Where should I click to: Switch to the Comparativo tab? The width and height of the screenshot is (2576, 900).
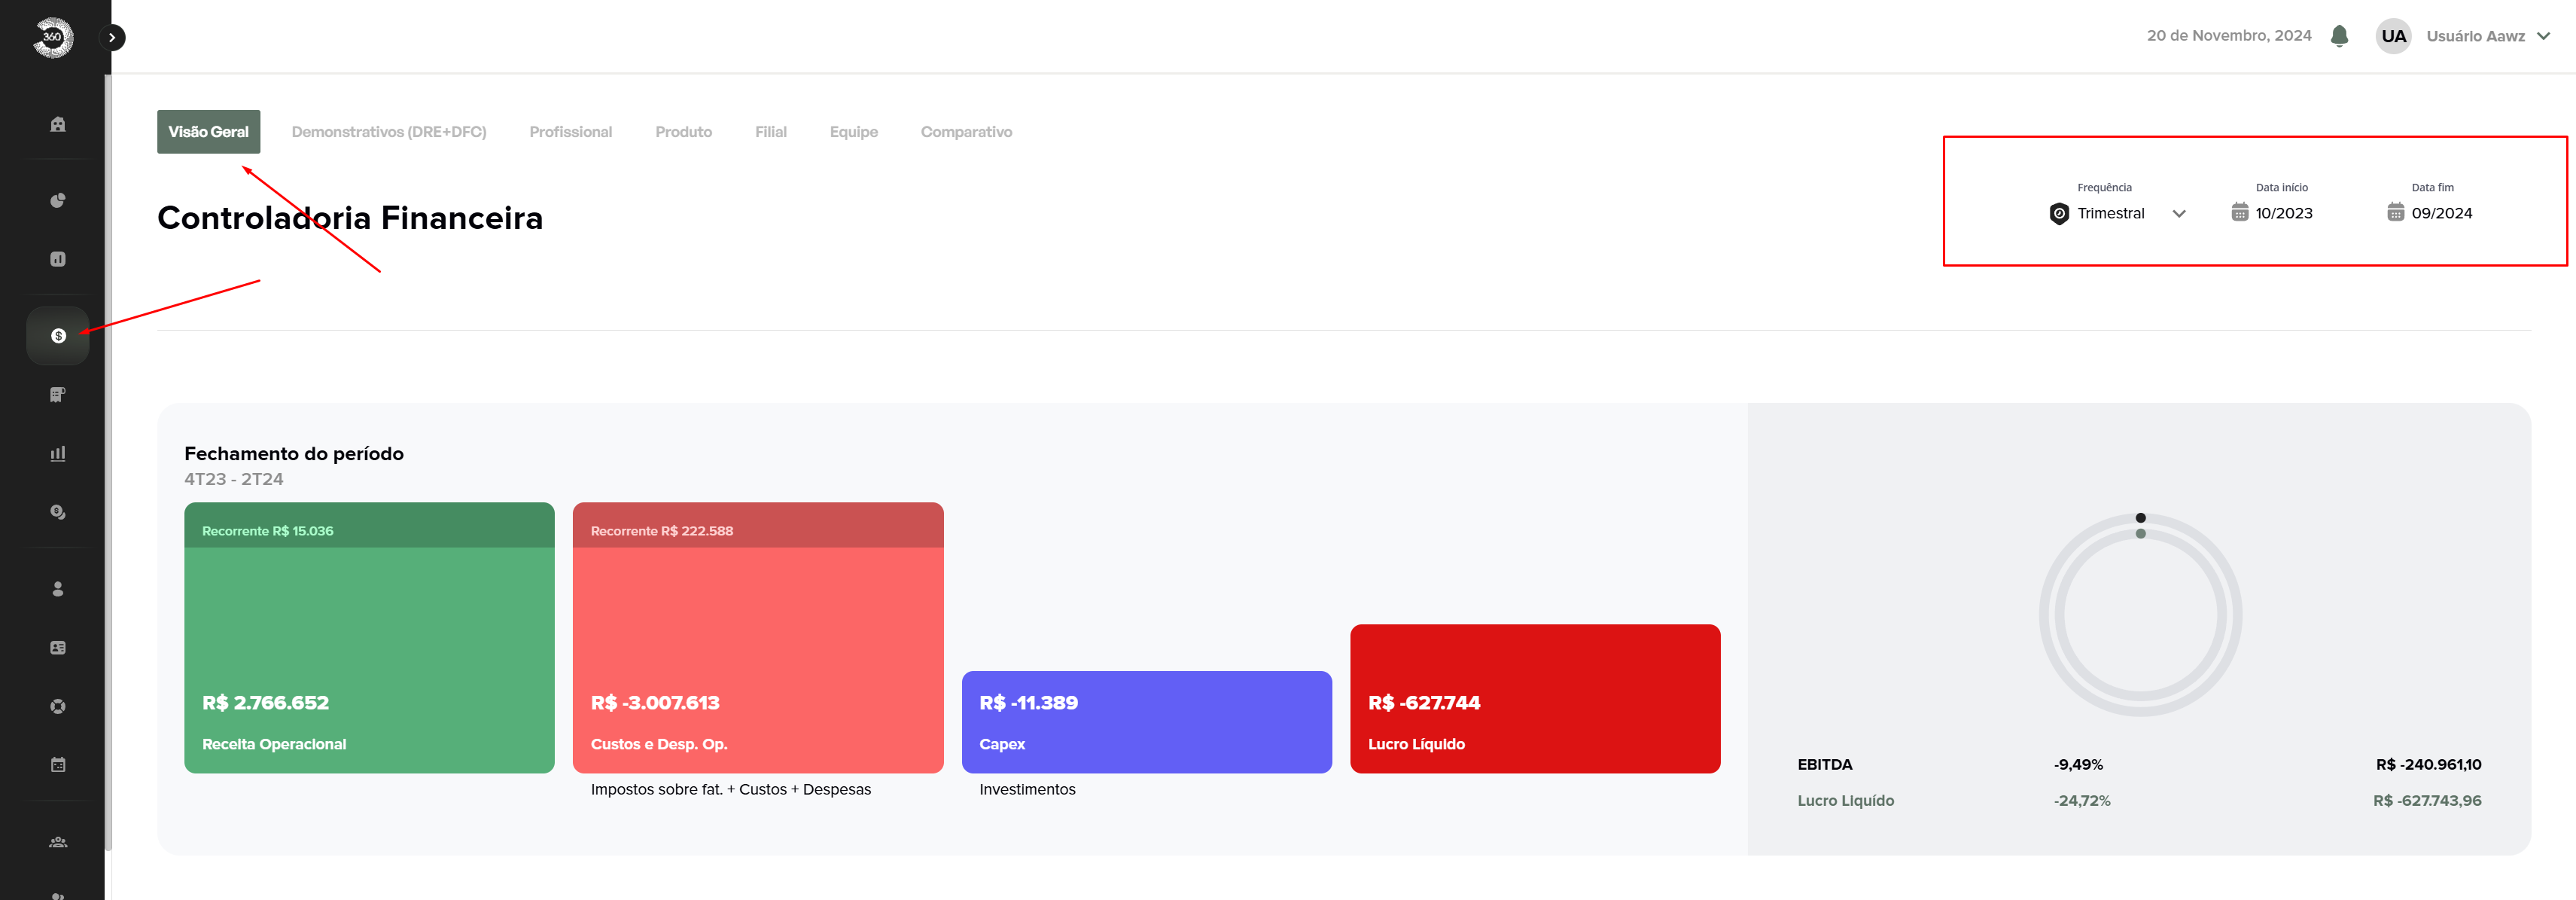tap(966, 132)
